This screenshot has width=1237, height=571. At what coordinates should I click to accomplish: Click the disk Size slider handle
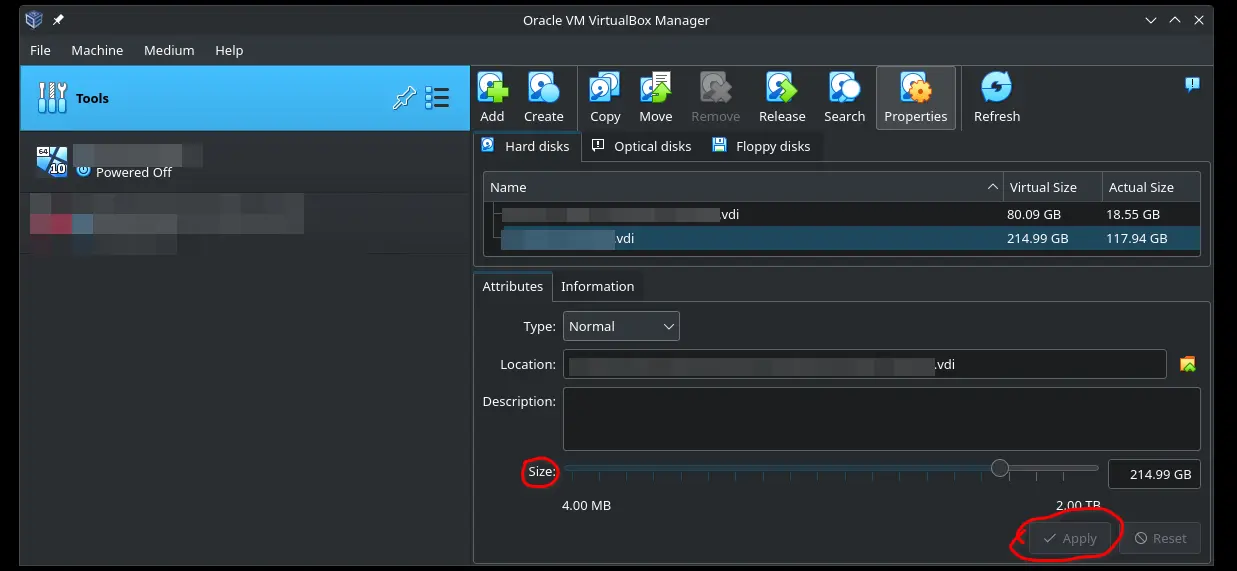click(999, 468)
